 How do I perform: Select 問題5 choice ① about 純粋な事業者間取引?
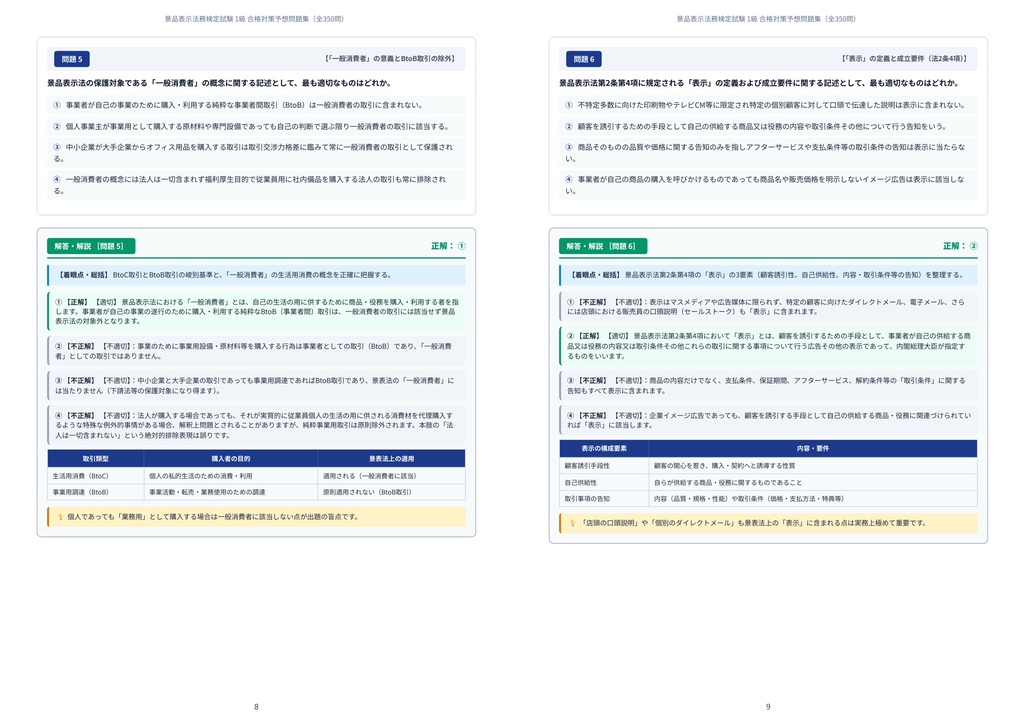click(256, 105)
